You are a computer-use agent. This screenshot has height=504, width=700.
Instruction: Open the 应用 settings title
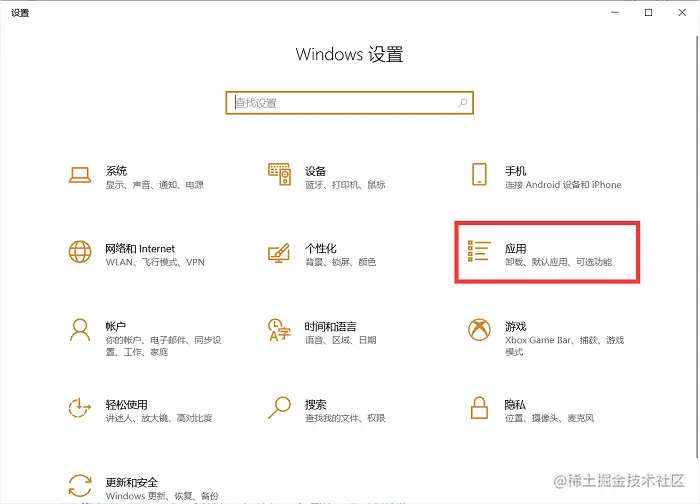(x=515, y=249)
